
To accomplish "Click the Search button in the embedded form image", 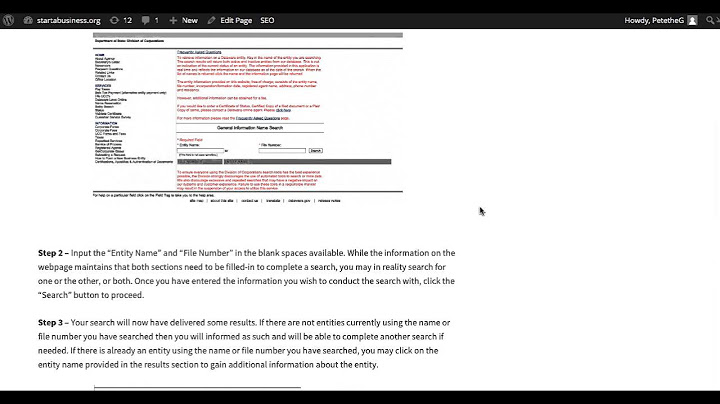I will [x=315, y=151].
